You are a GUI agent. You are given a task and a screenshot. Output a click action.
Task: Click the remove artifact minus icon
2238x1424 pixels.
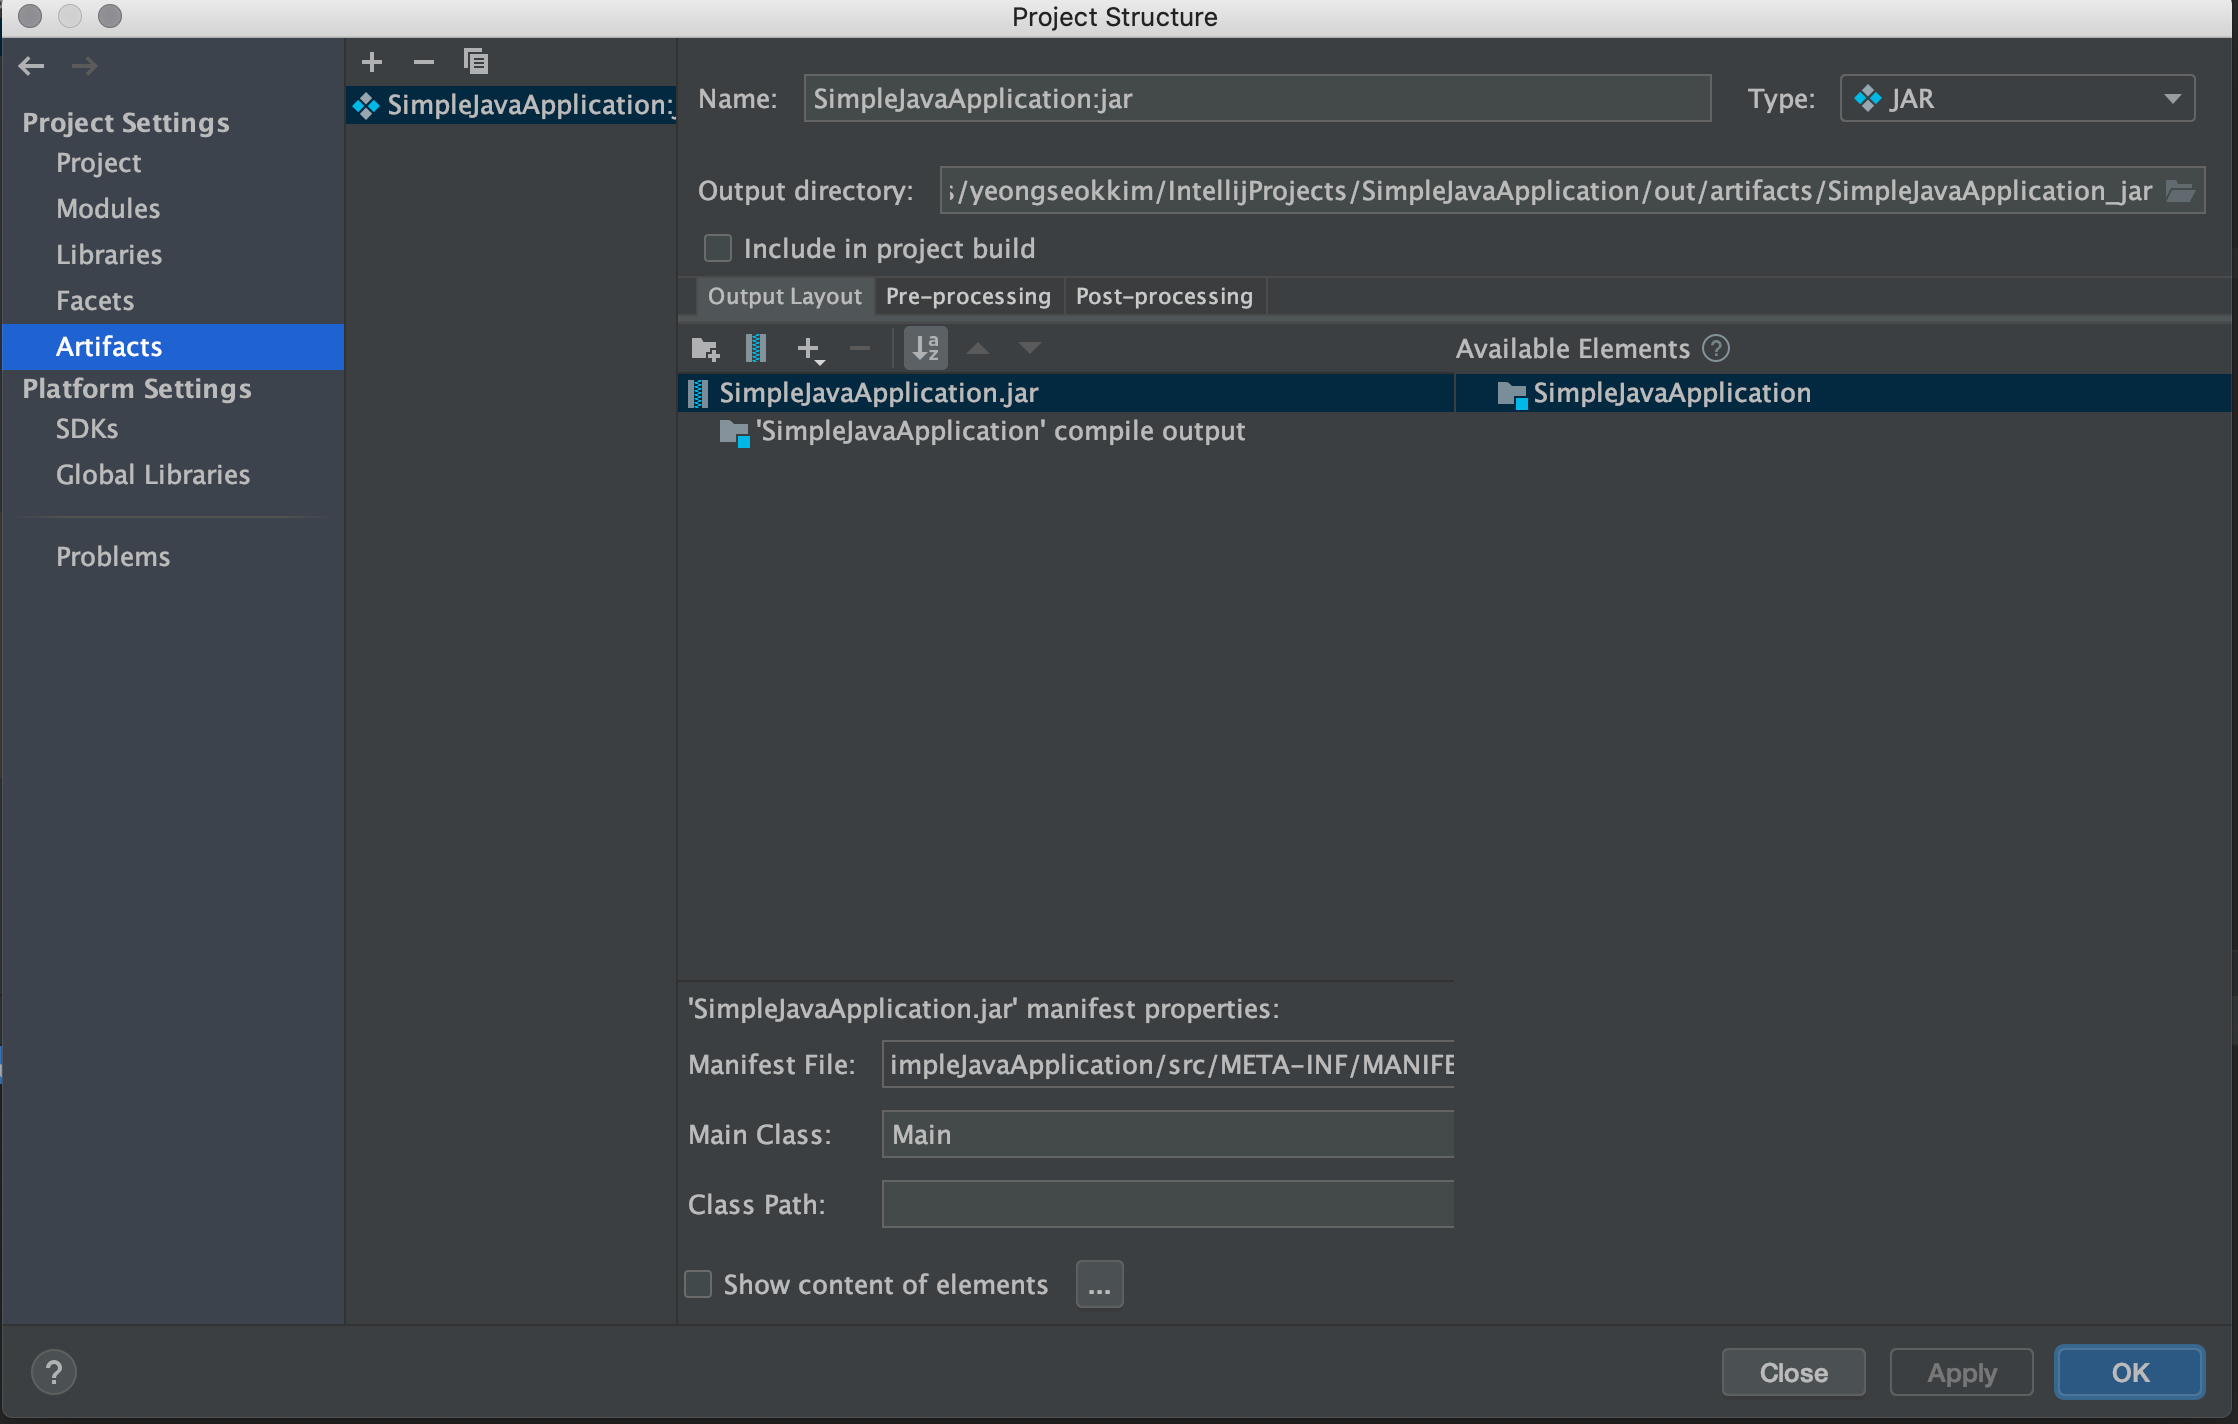point(424,62)
